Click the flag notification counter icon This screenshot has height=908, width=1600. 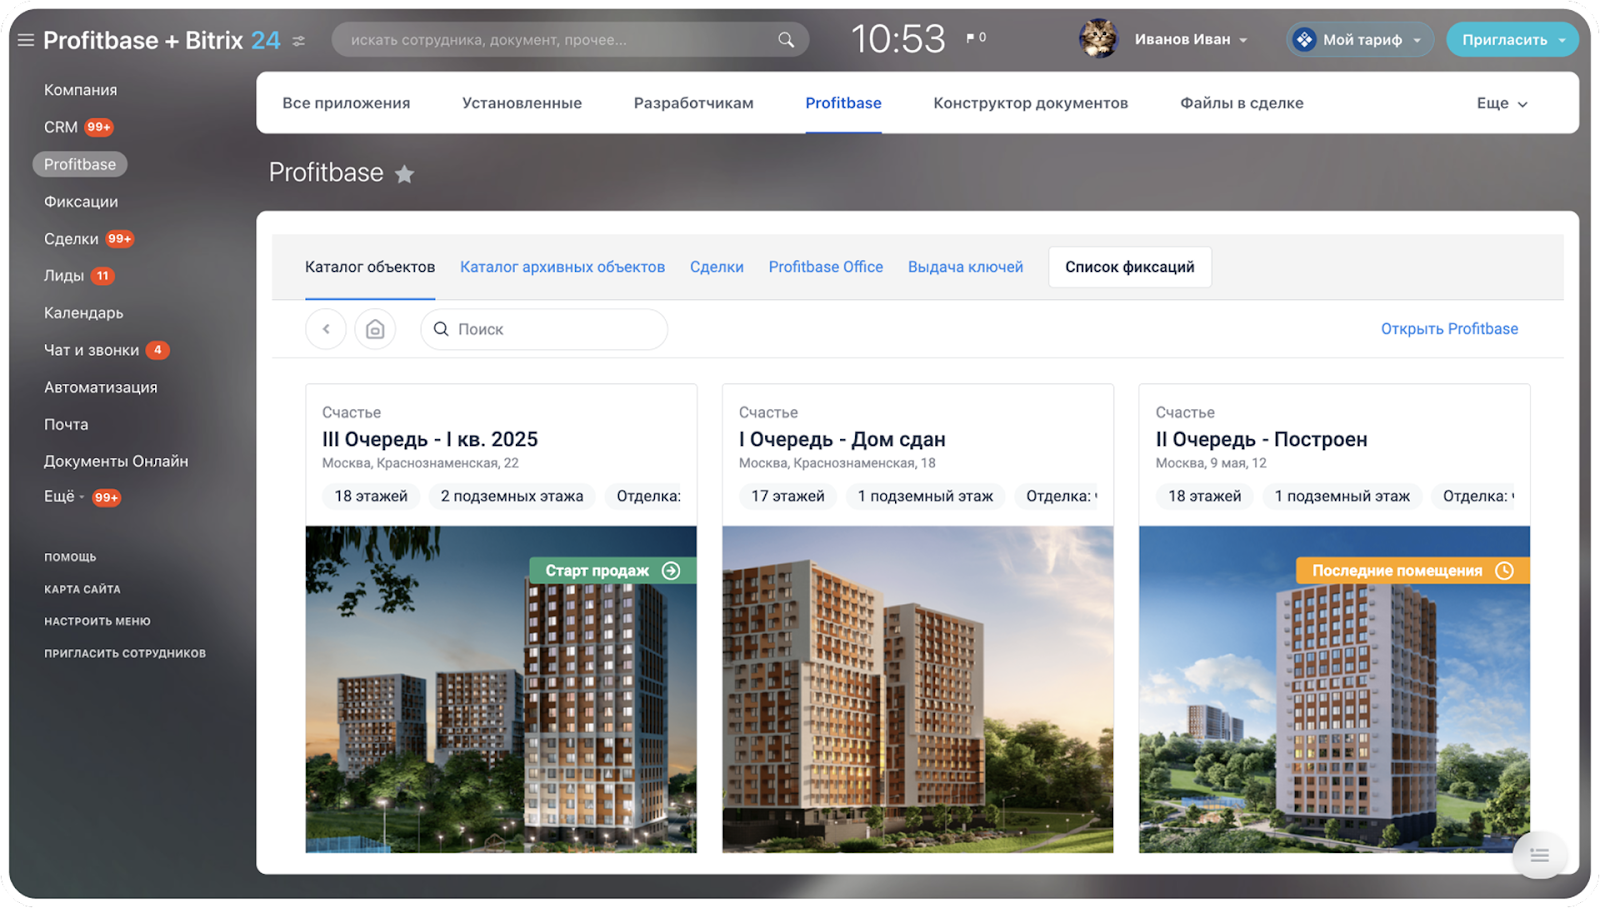tap(976, 38)
